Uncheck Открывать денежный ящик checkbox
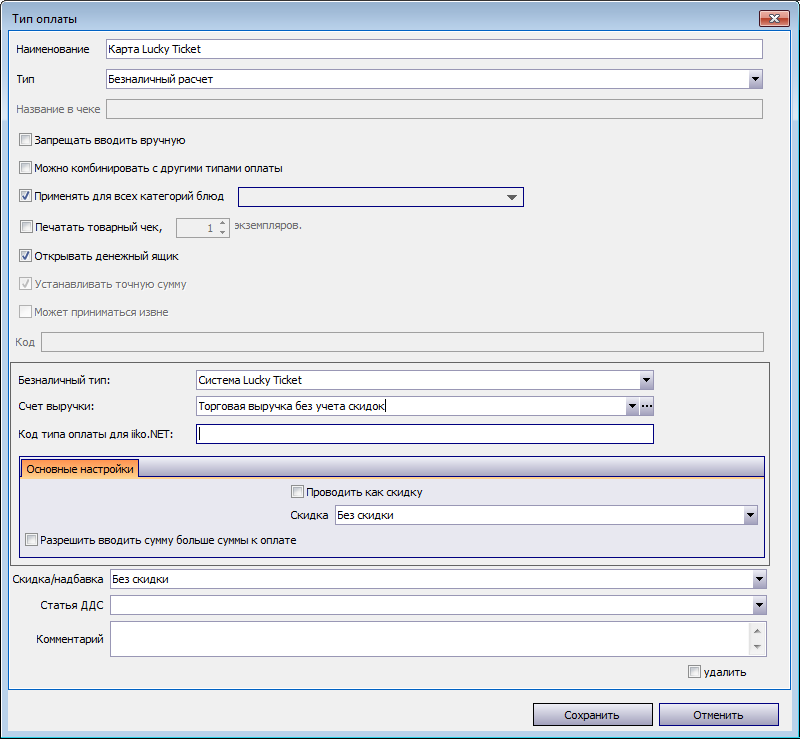800x739 pixels. point(26,256)
